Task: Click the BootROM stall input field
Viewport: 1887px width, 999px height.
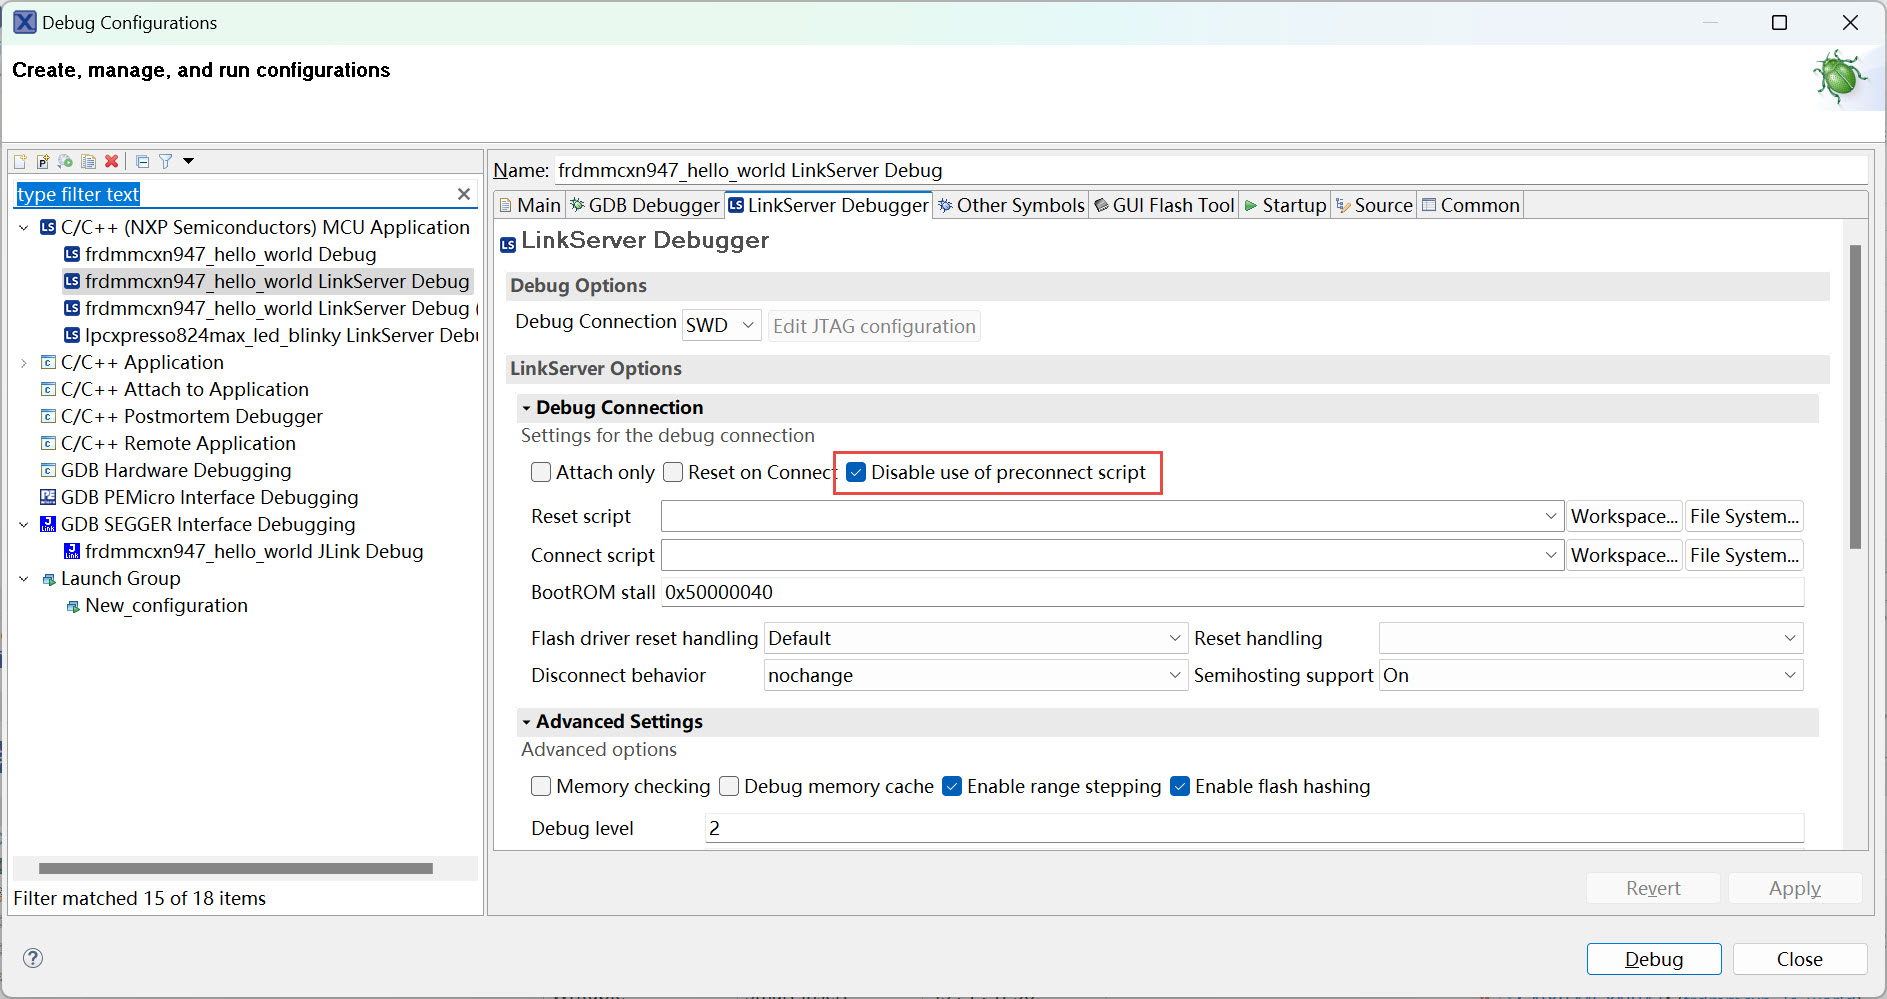Action: click(x=1232, y=592)
